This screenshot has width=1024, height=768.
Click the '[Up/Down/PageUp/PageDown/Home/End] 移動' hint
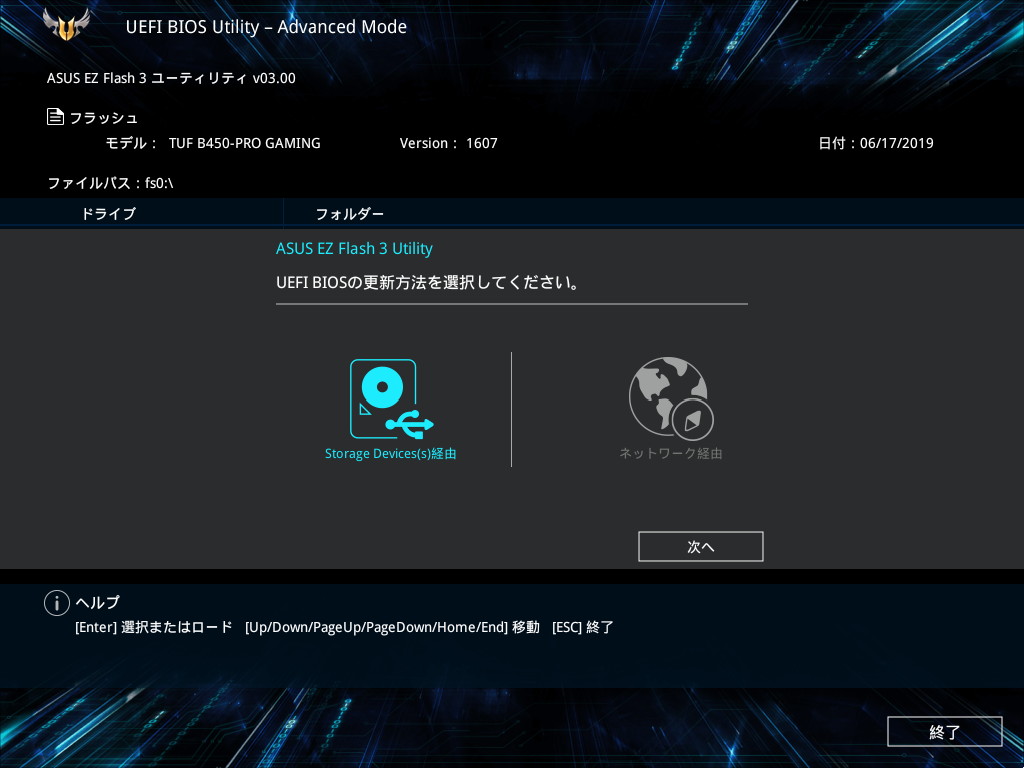pyautogui.click(x=392, y=627)
